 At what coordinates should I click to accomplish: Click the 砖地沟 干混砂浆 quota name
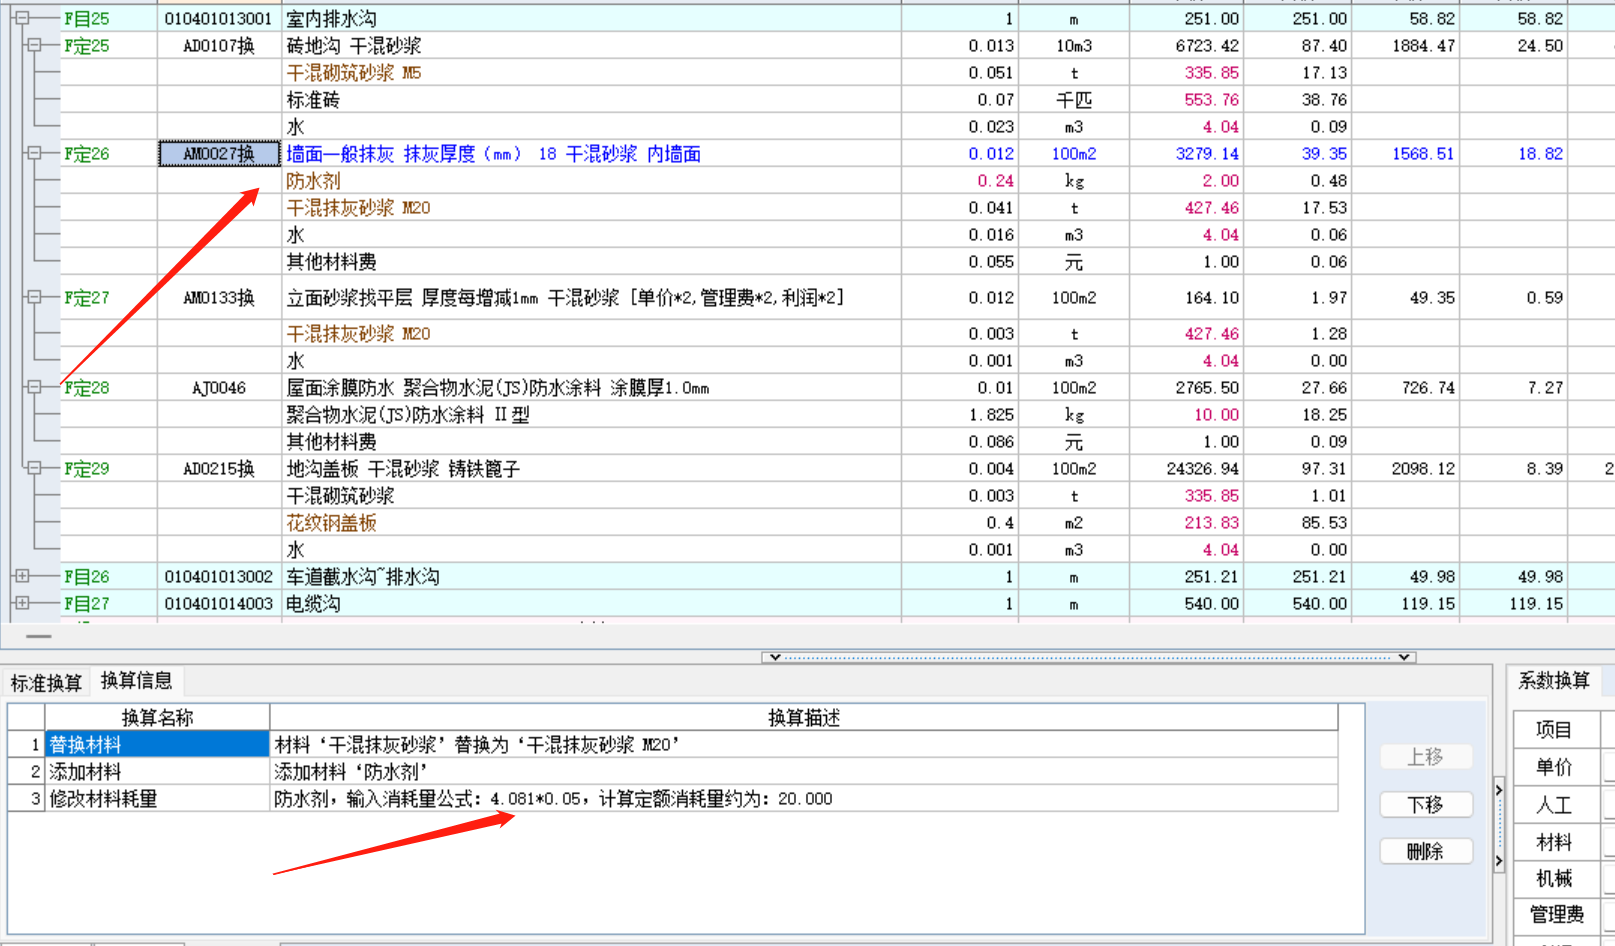(x=354, y=46)
